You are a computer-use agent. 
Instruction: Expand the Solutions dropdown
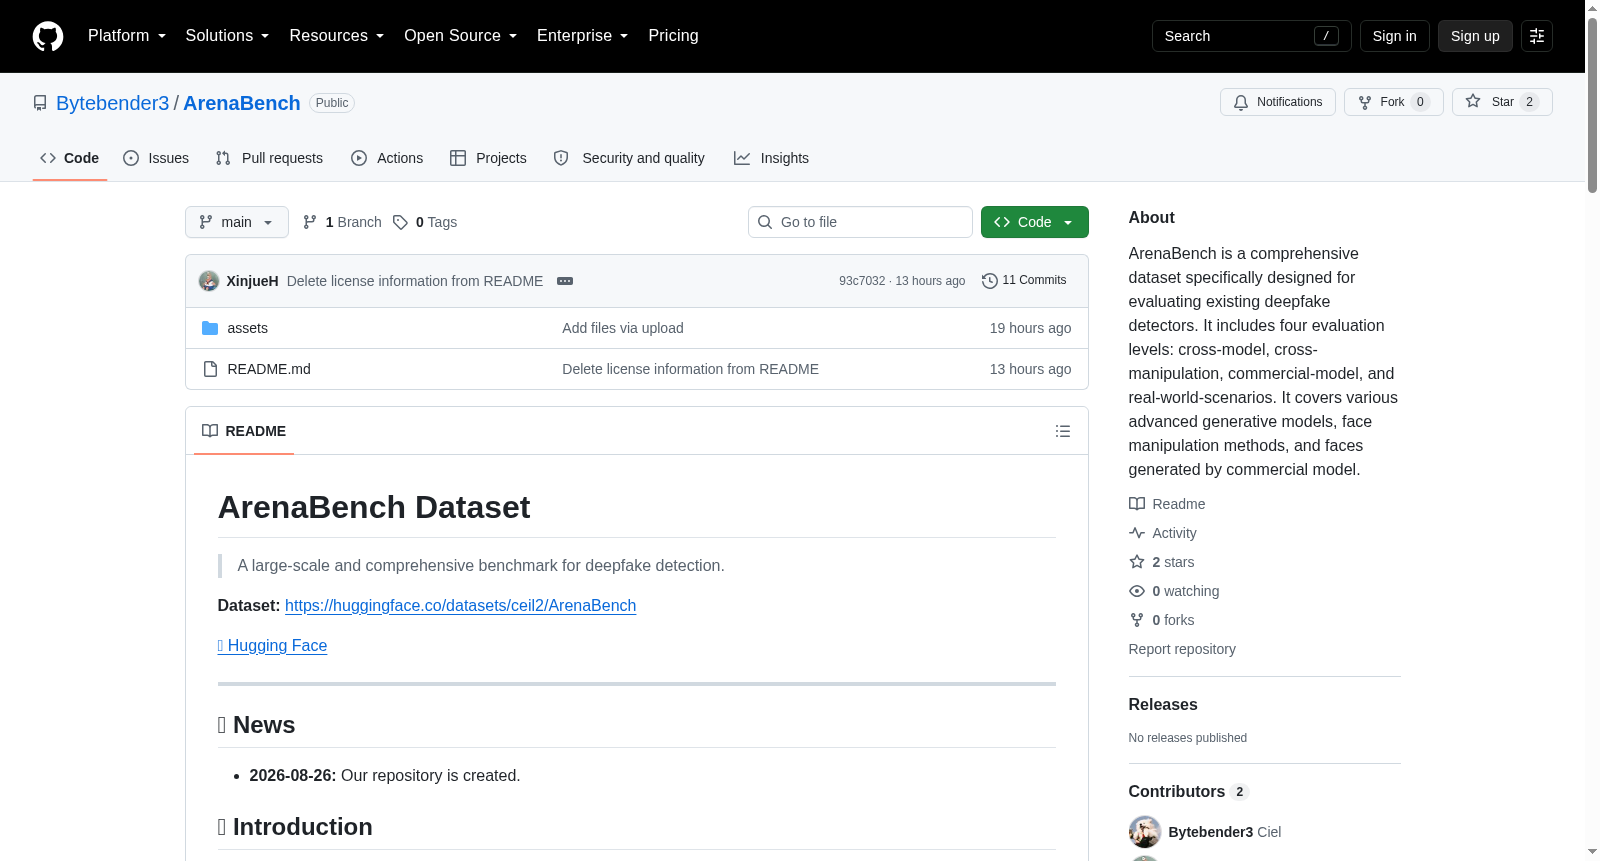pos(227,36)
